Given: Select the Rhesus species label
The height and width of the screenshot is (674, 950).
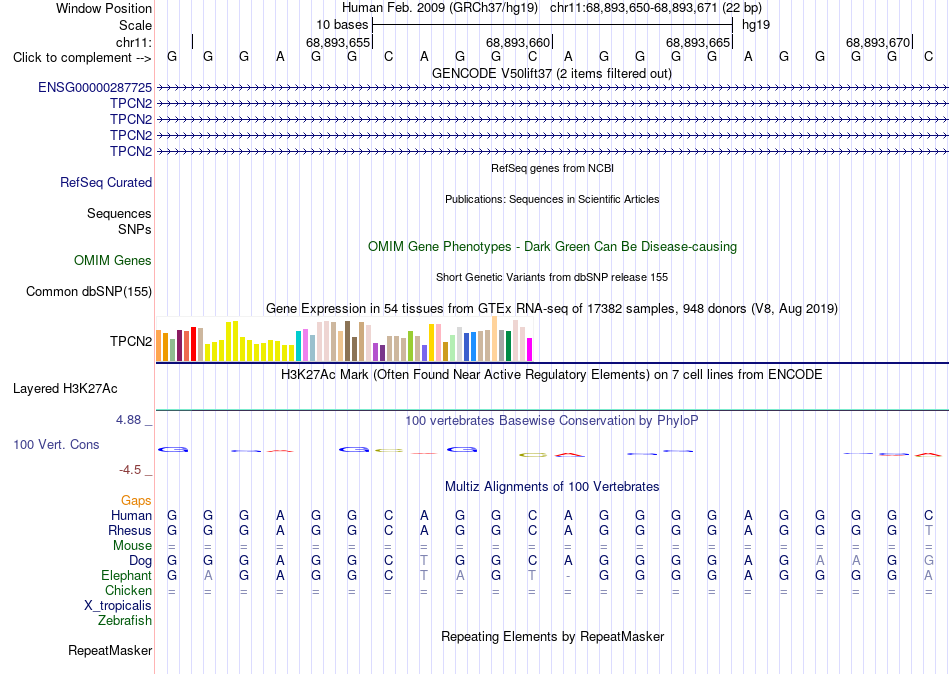Looking at the screenshot, I should 130,530.
